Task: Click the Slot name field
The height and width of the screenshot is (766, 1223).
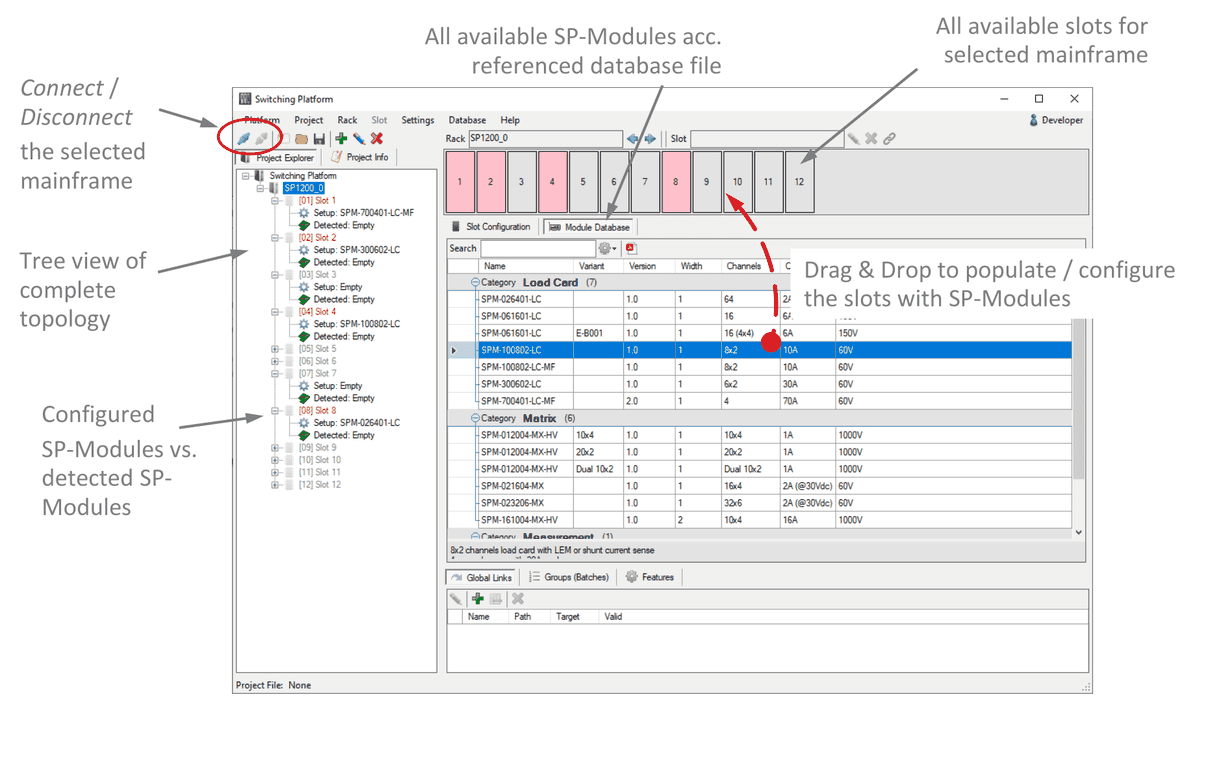Action: [x=766, y=139]
